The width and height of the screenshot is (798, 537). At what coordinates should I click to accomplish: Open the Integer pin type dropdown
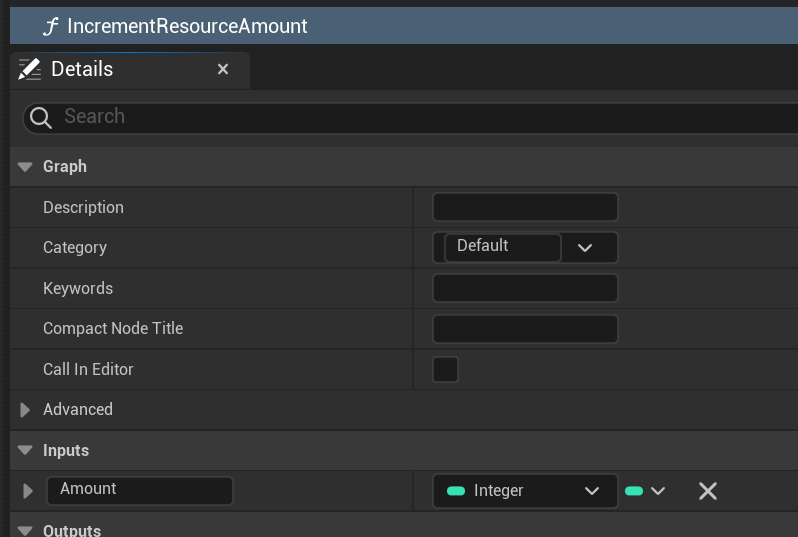click(x=524, y=491)
